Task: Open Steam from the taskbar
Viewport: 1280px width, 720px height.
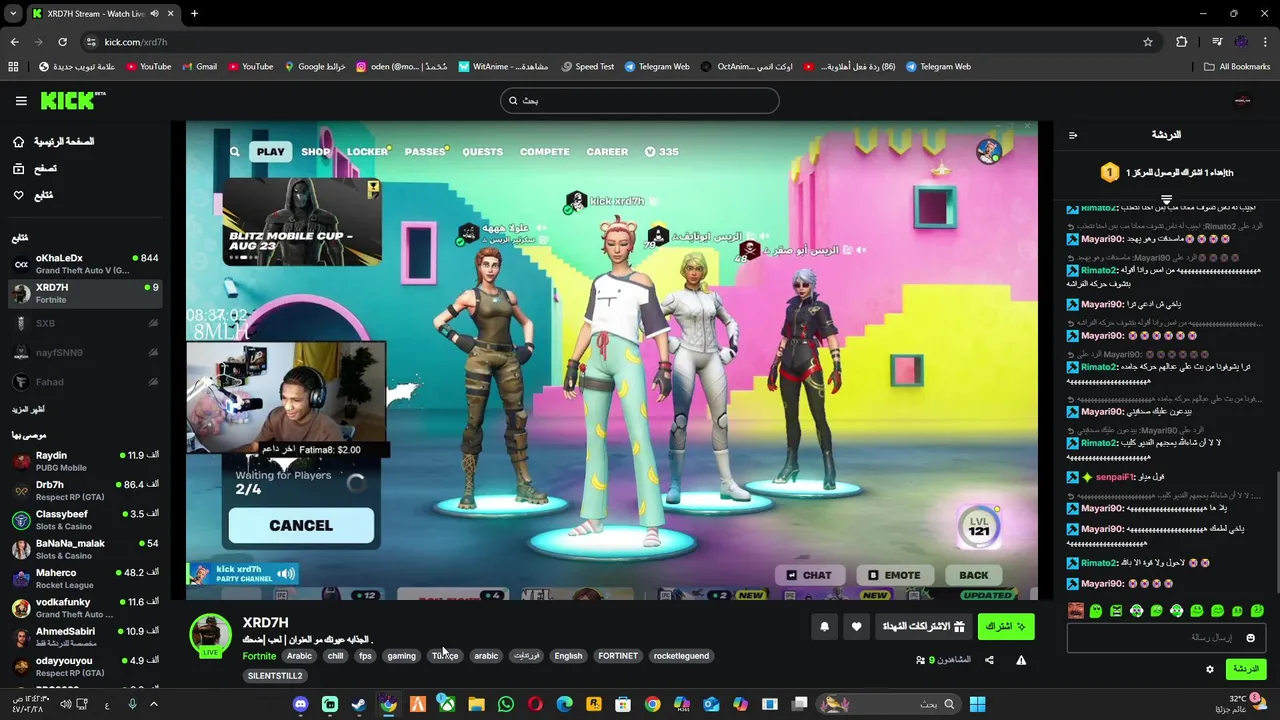Action: point(359,704)
